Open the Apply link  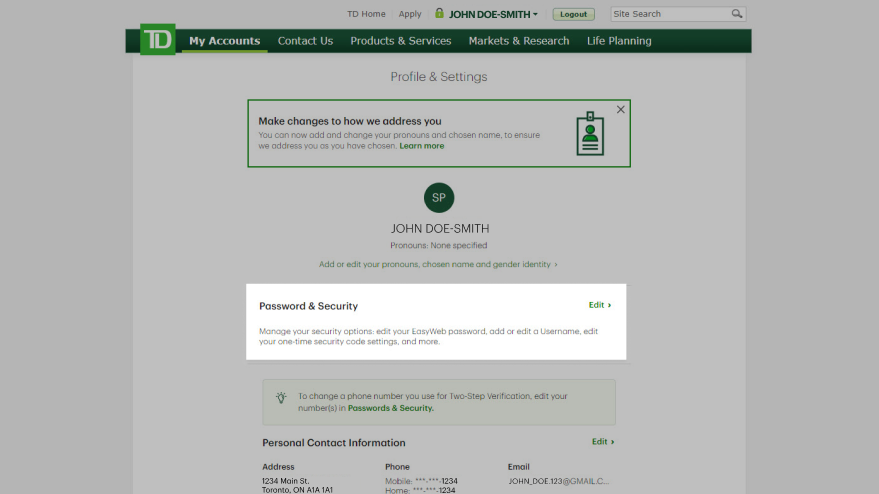410,14
